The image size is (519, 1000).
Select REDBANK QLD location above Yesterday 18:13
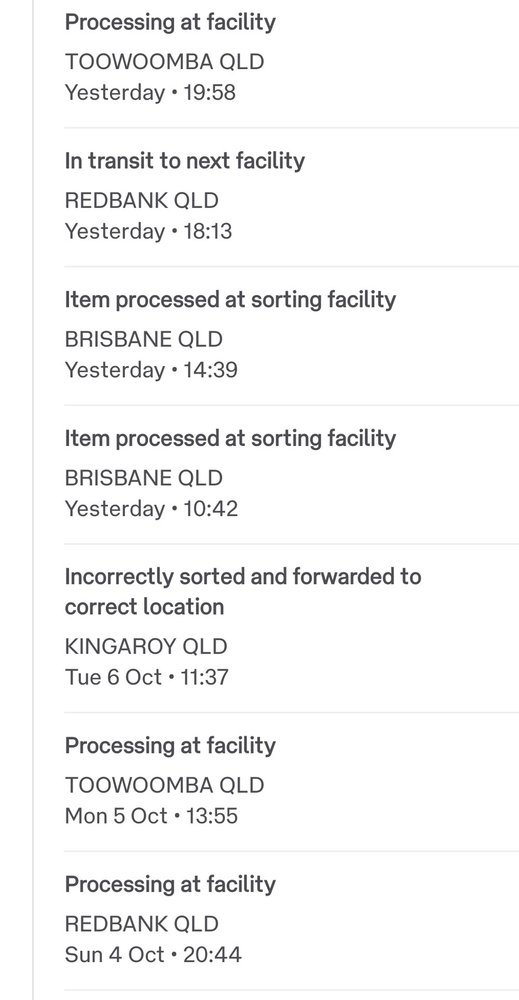(142, 200)
